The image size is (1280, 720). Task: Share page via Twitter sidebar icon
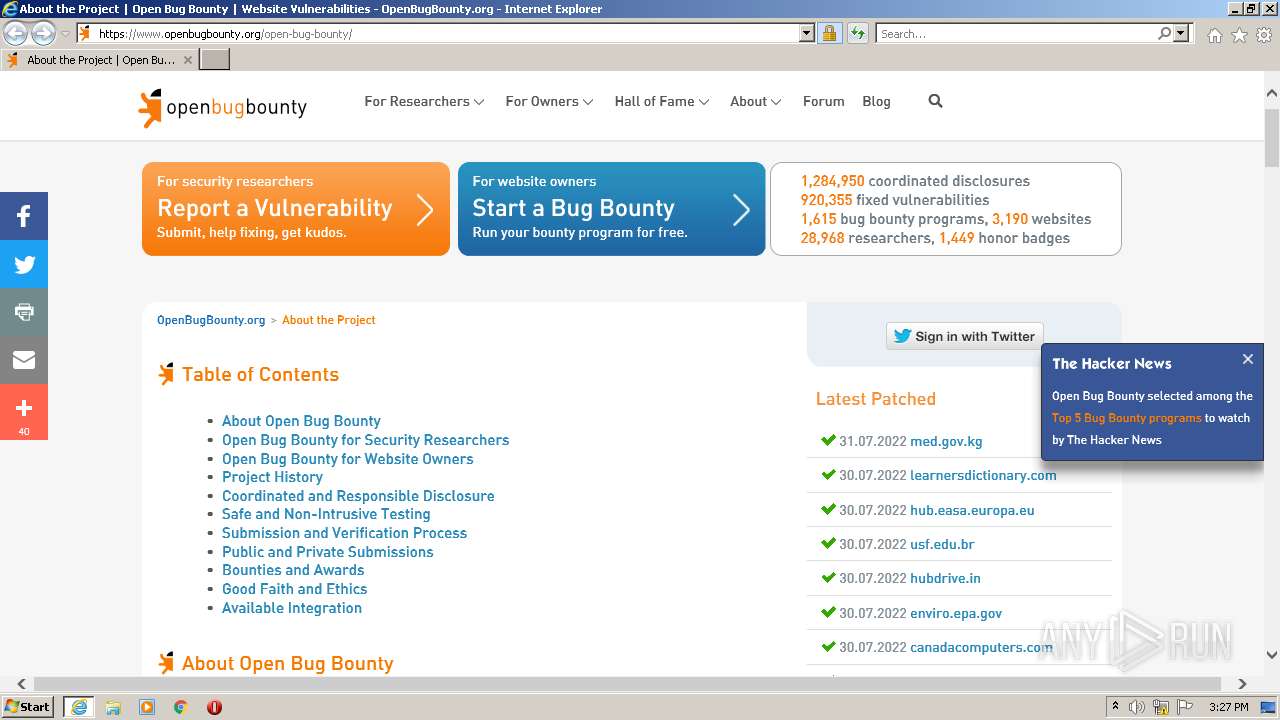click(x=24, y=264)
